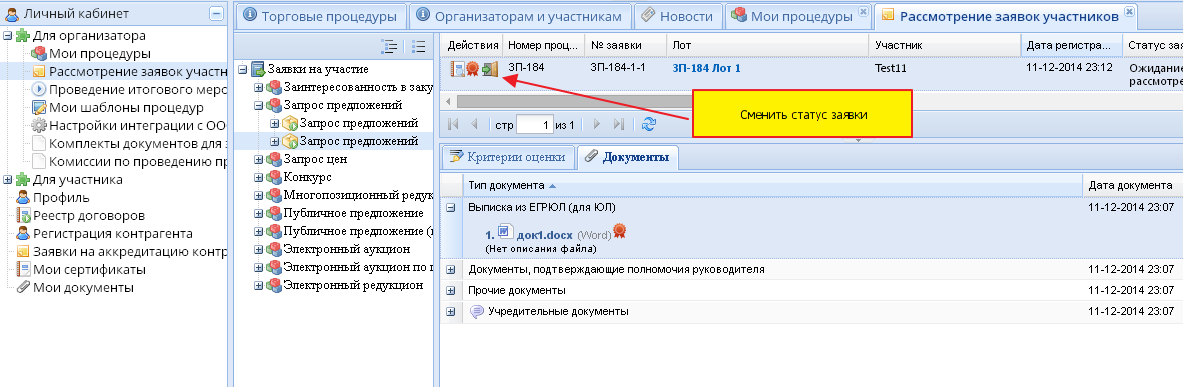Click Профиль person icon in sidebar
Viewport: 1183px width, 387px height.
pos(23,198)
